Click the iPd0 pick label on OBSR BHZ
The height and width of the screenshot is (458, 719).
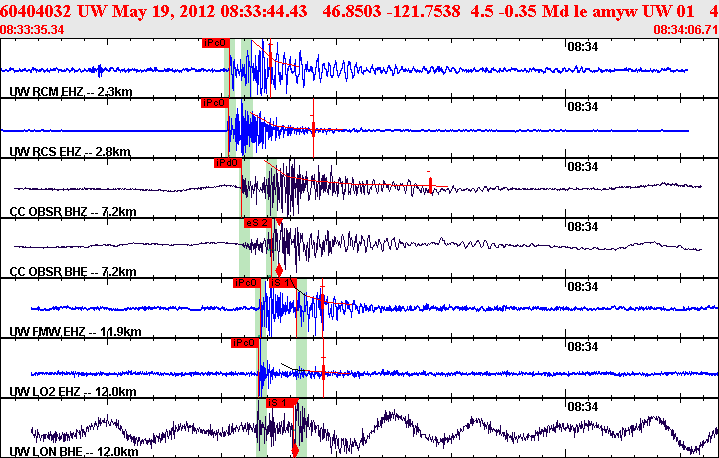(227, 163)
